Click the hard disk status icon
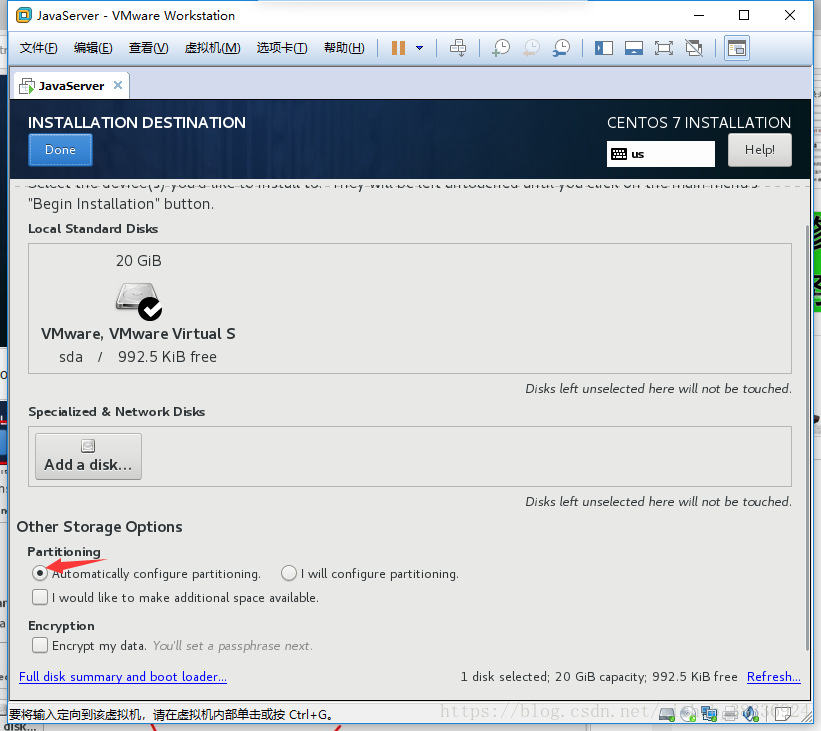 (x=667, y=713)
